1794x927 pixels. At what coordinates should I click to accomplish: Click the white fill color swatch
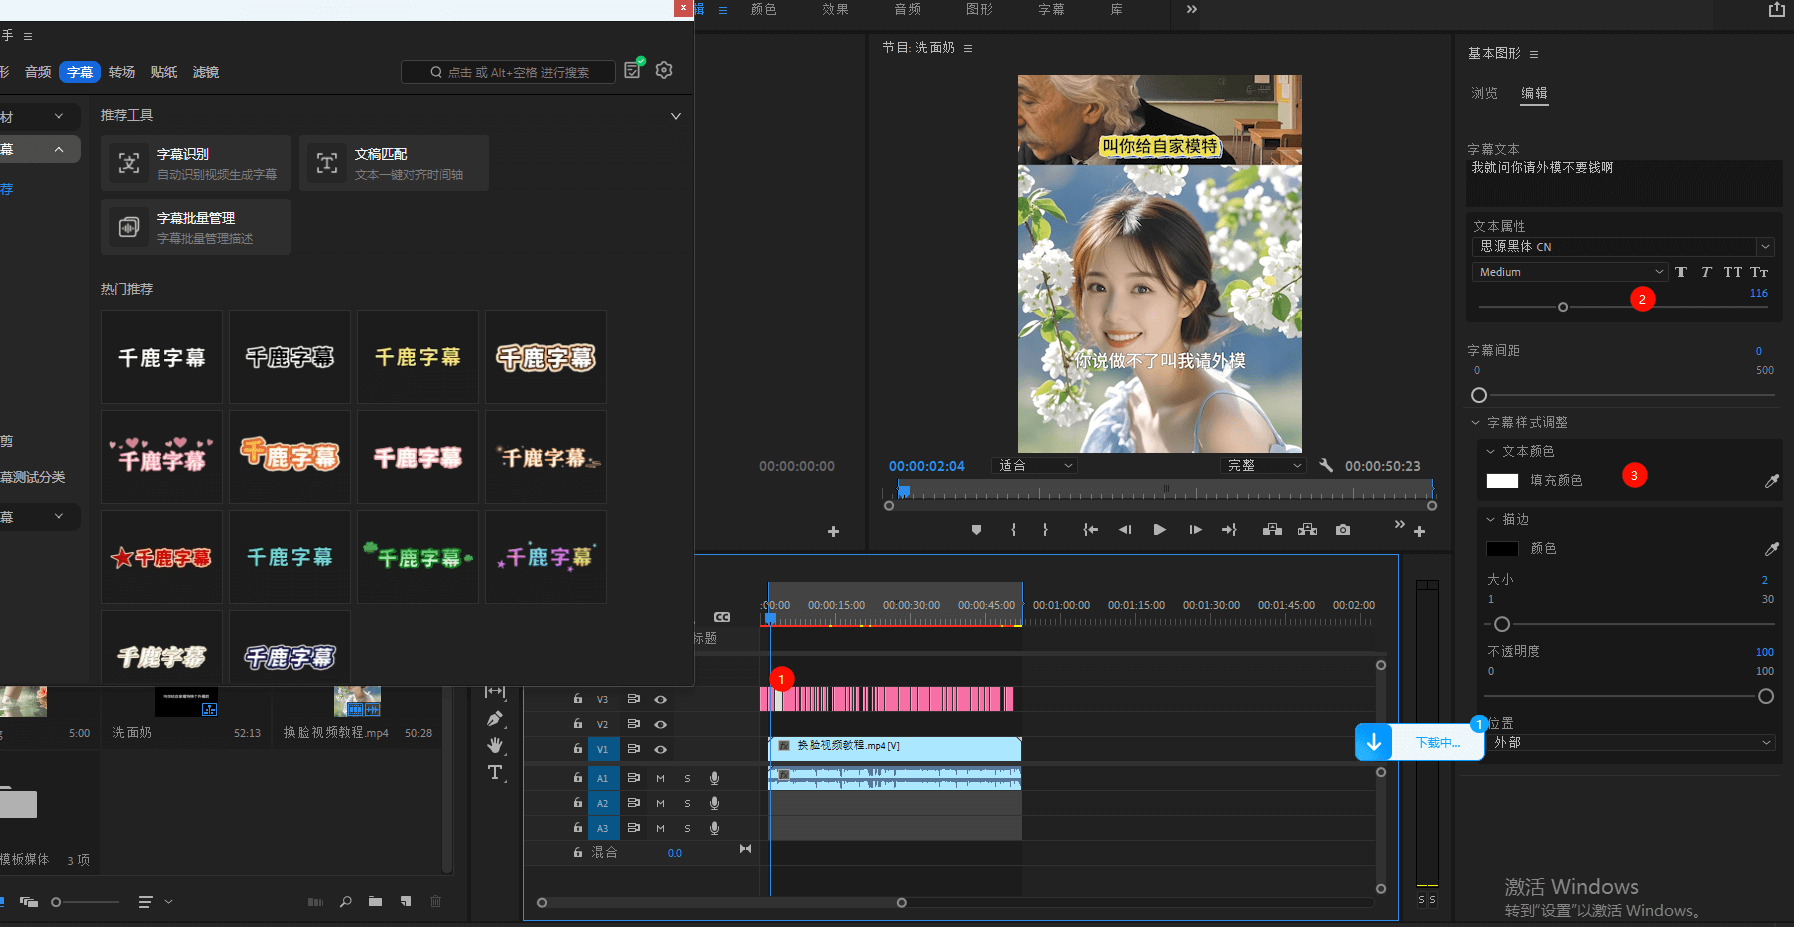coord(1502,481)
